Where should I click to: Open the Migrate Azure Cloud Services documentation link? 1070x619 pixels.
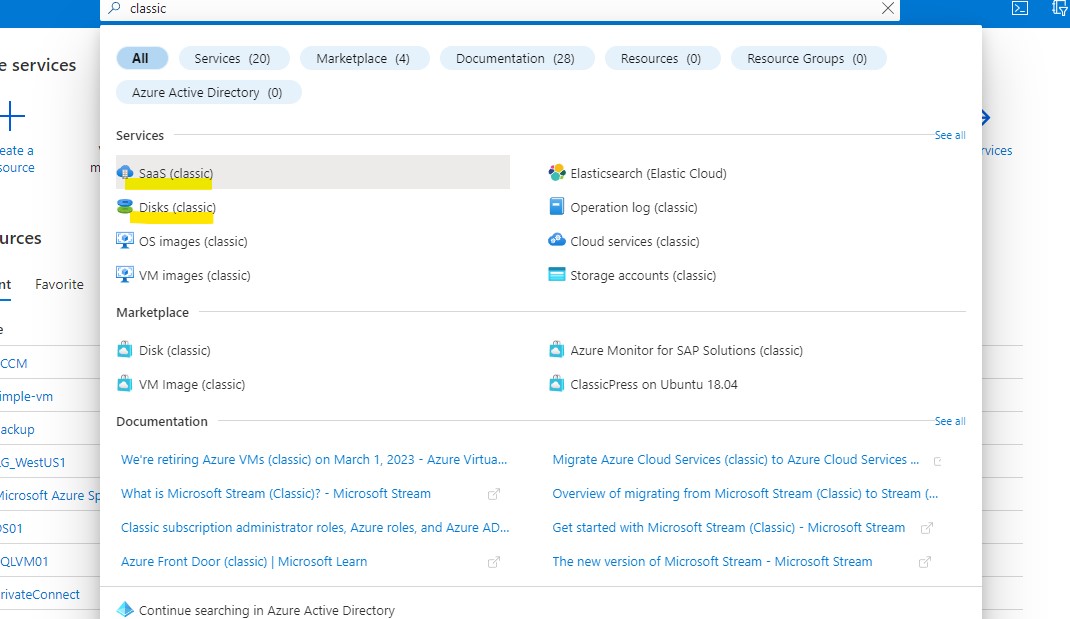[733, 460]
